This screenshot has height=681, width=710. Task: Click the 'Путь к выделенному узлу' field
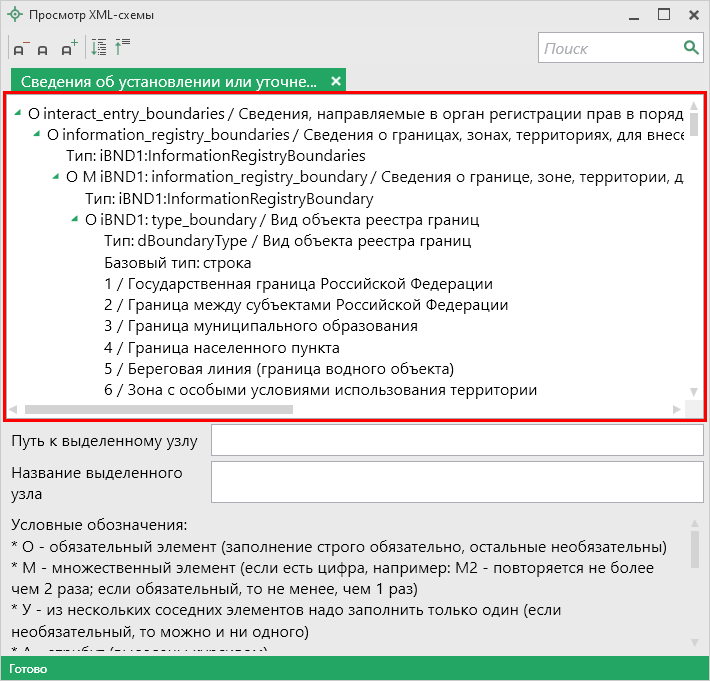pyautogui.click(x=457, y=441)
